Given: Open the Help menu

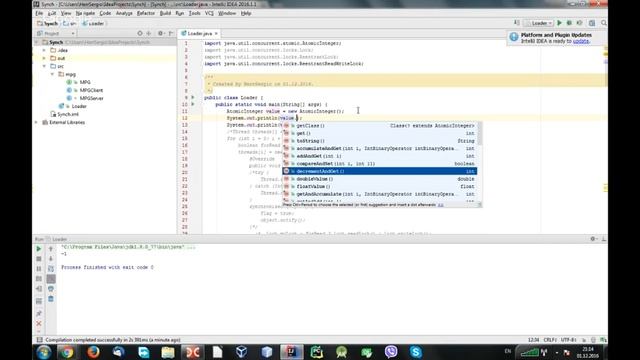Looking at the screenshot, I should [246, 13].
